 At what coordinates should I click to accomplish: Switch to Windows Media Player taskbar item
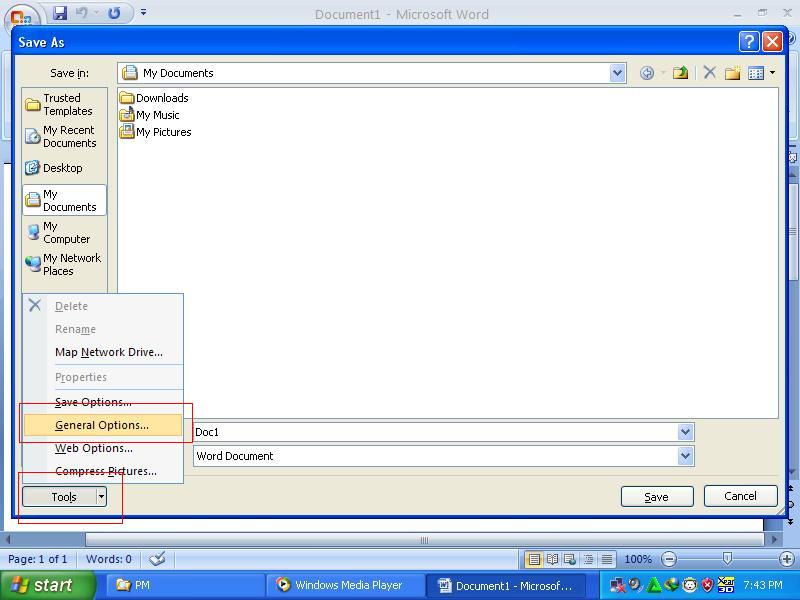[345, 585]
